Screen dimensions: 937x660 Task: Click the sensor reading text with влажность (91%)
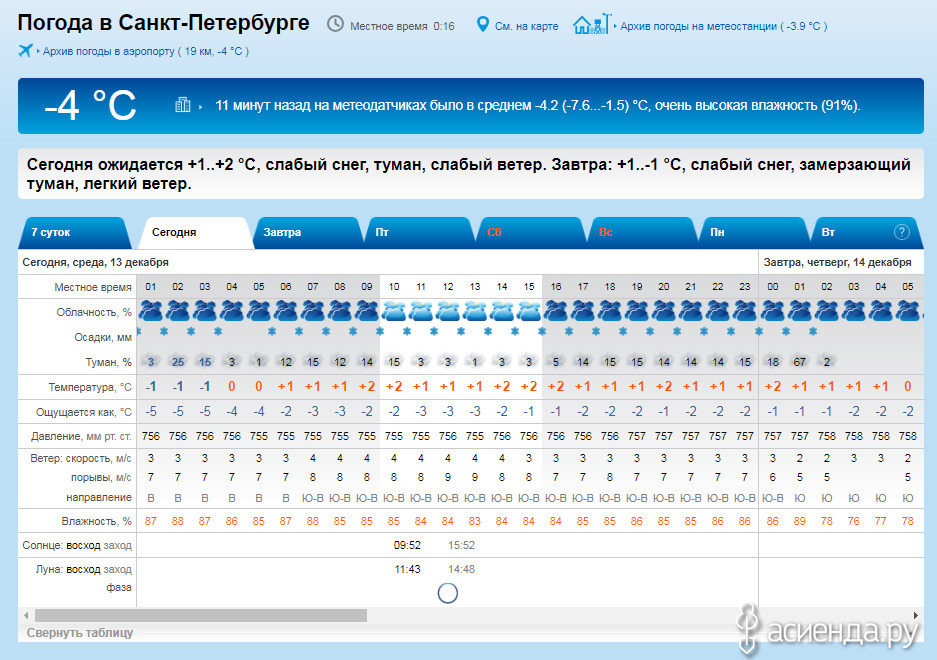point(538,106)
